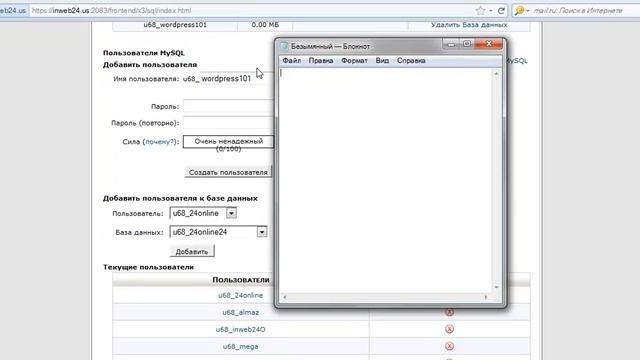Click Notepad horizontal scrollbar right arrow
This screenshot has width=640, height=360.
pyautogui.click(x=486, y=297)
